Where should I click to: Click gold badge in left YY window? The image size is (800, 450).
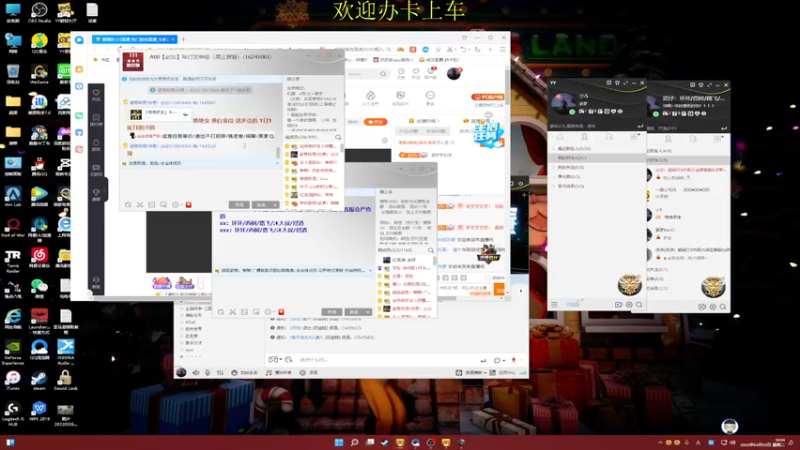coord(630,285)
